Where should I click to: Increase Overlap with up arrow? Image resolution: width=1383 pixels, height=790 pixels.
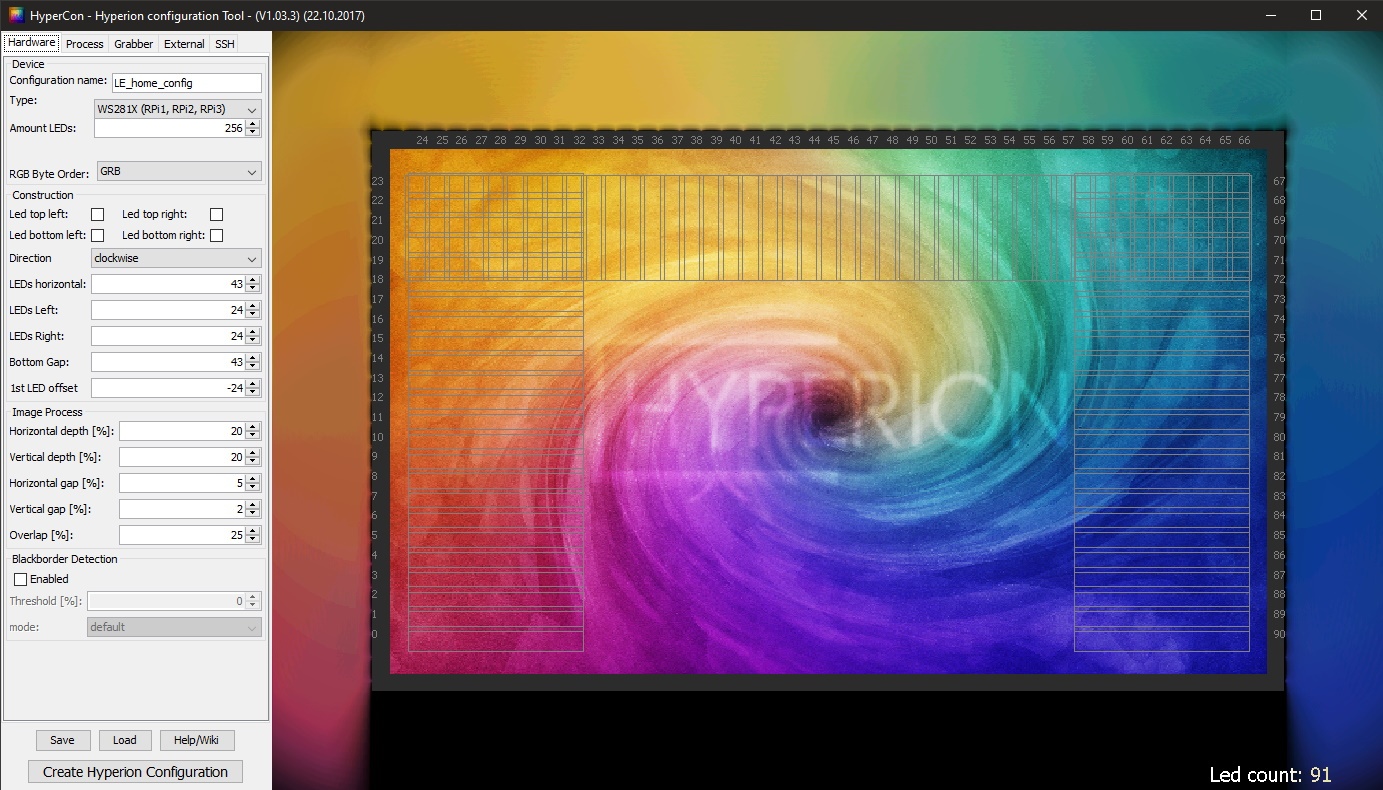253,531
